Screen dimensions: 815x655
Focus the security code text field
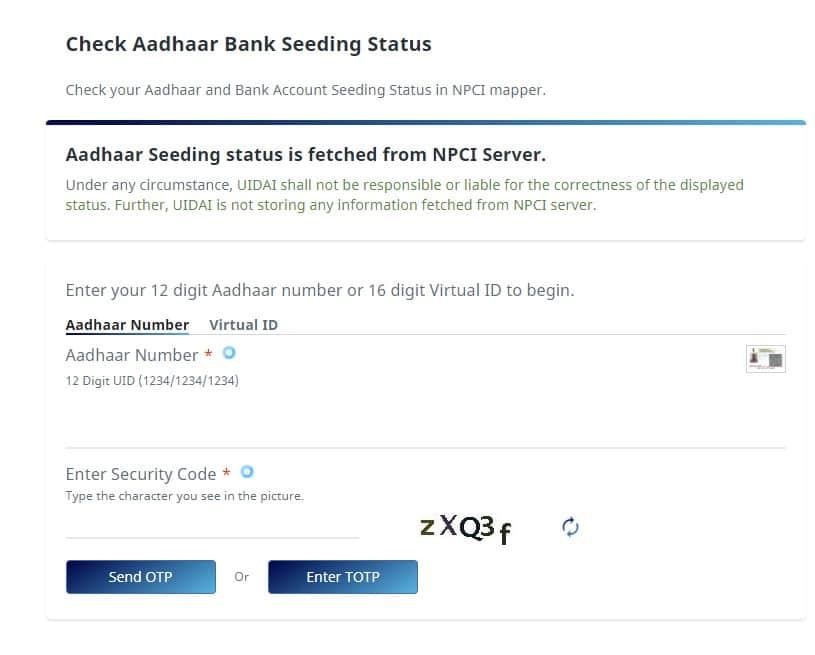213,524
